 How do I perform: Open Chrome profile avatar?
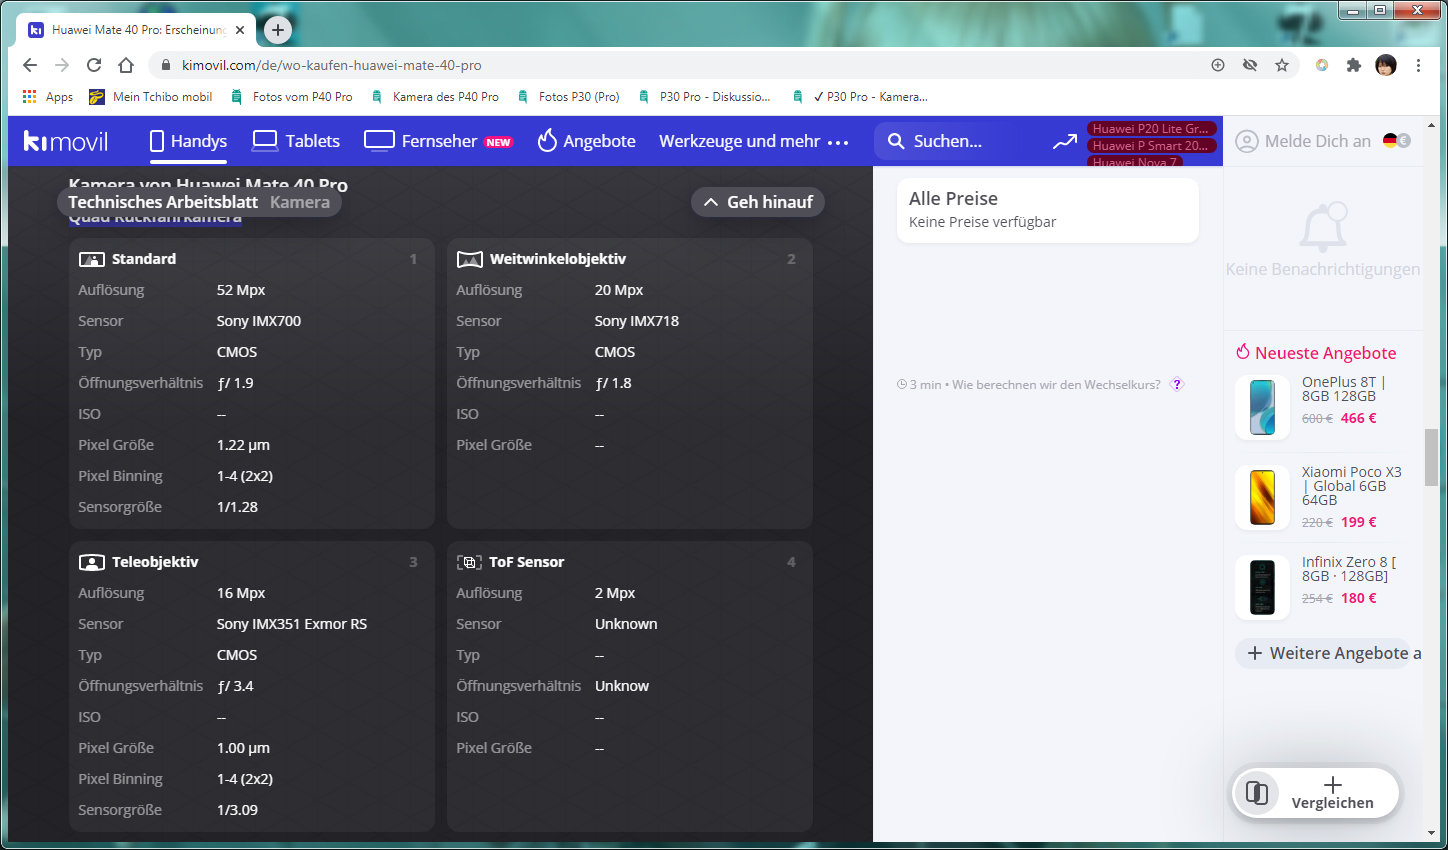point(1386,65)
